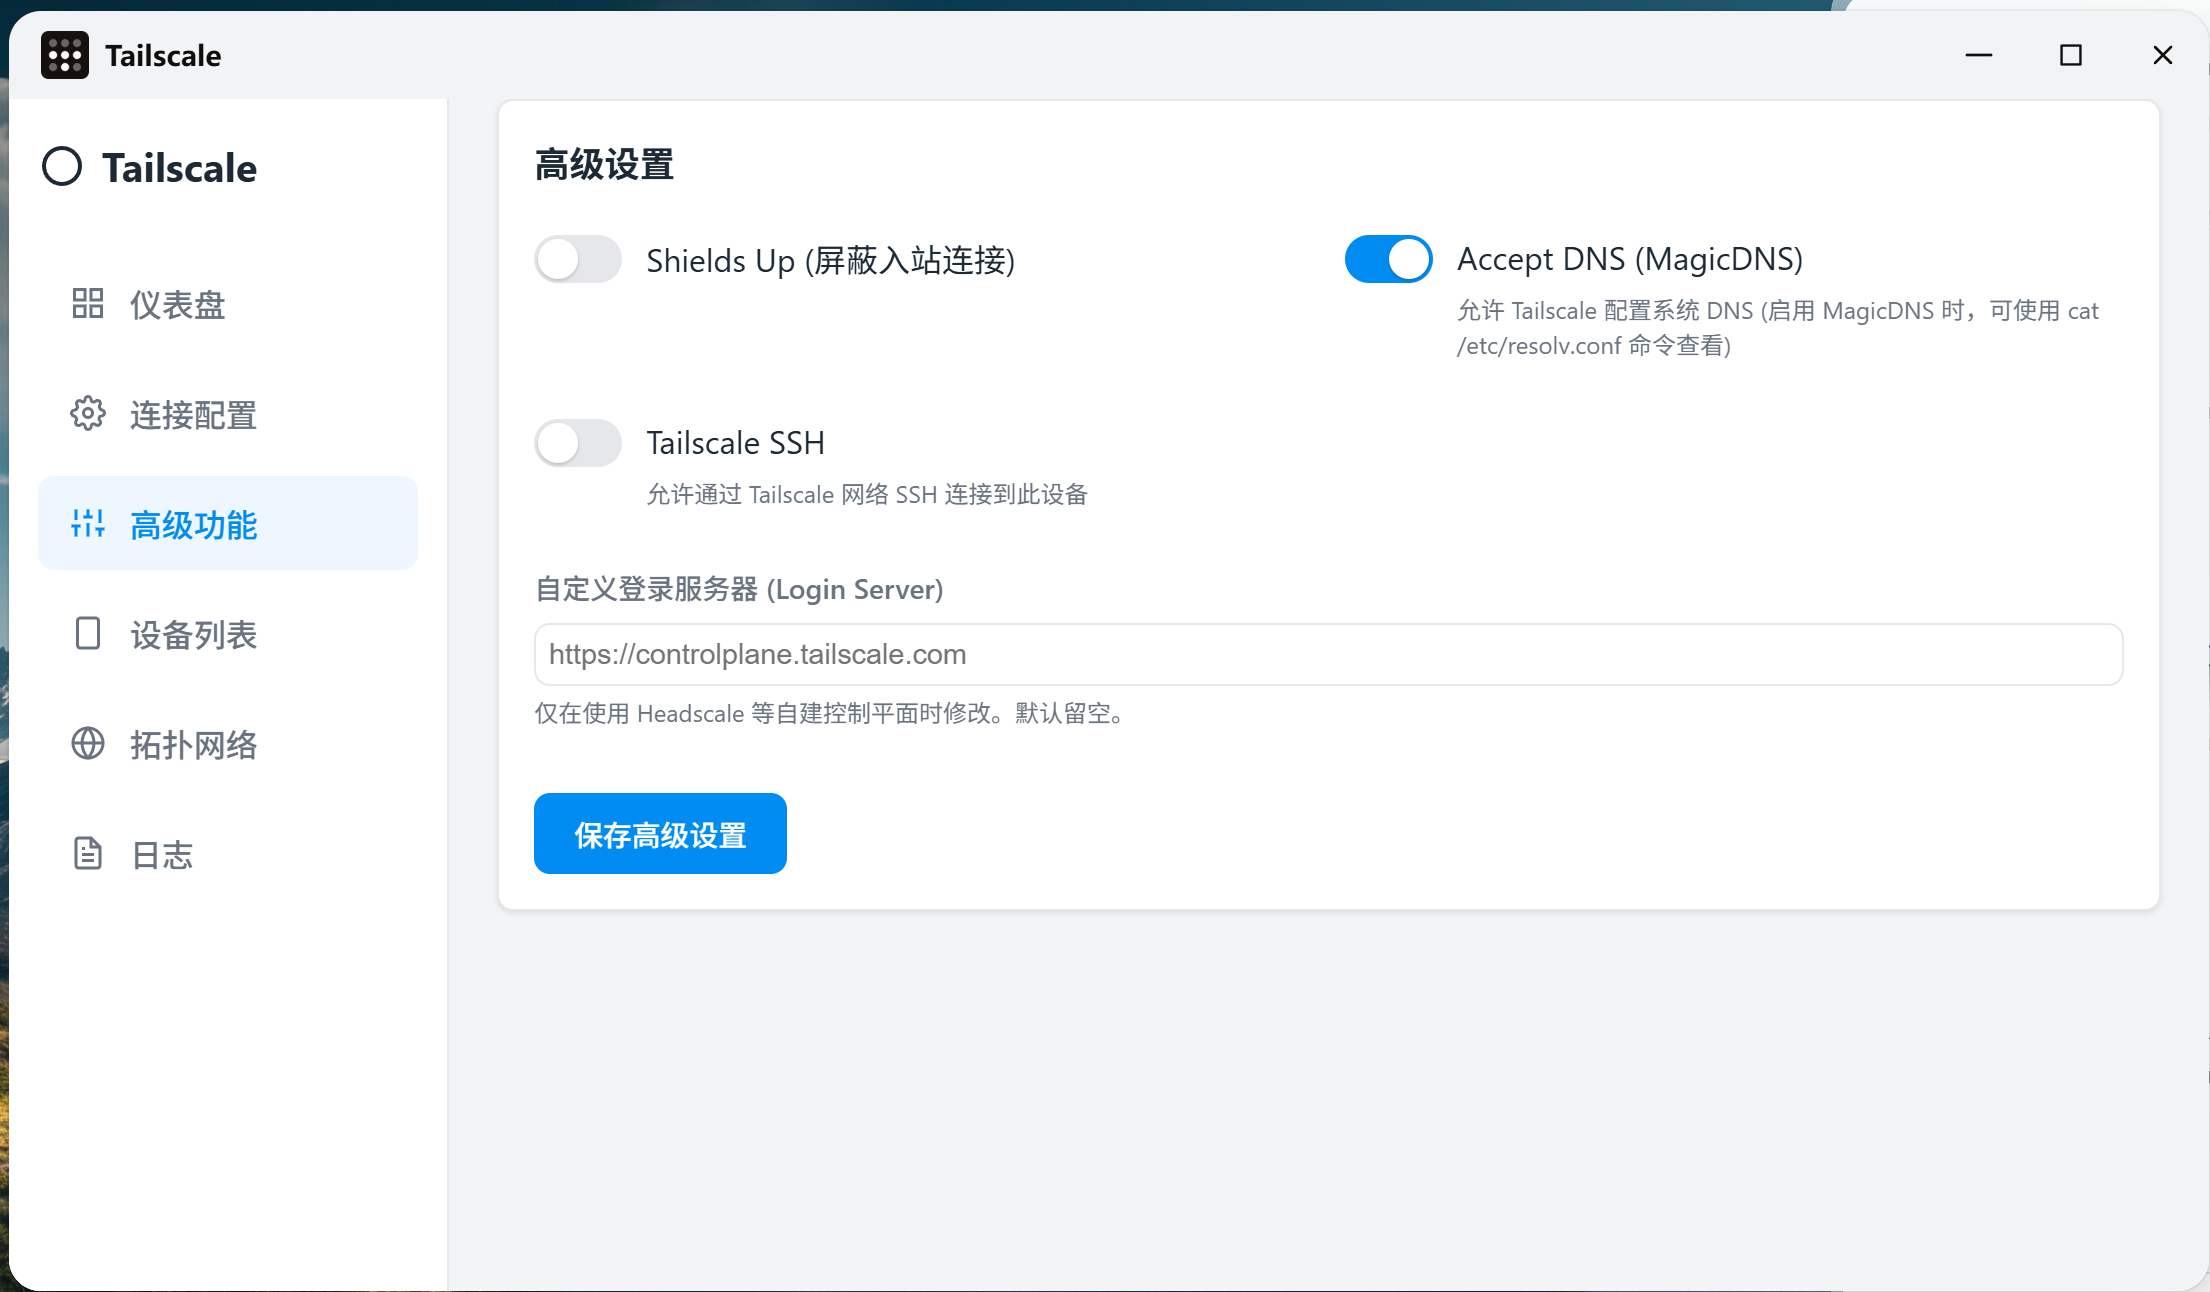The width and height of the screenshot is (2210, 1292).
Task: Navigate to 拓扑网络
Action: pyautogui.click(x=195, y=744)
